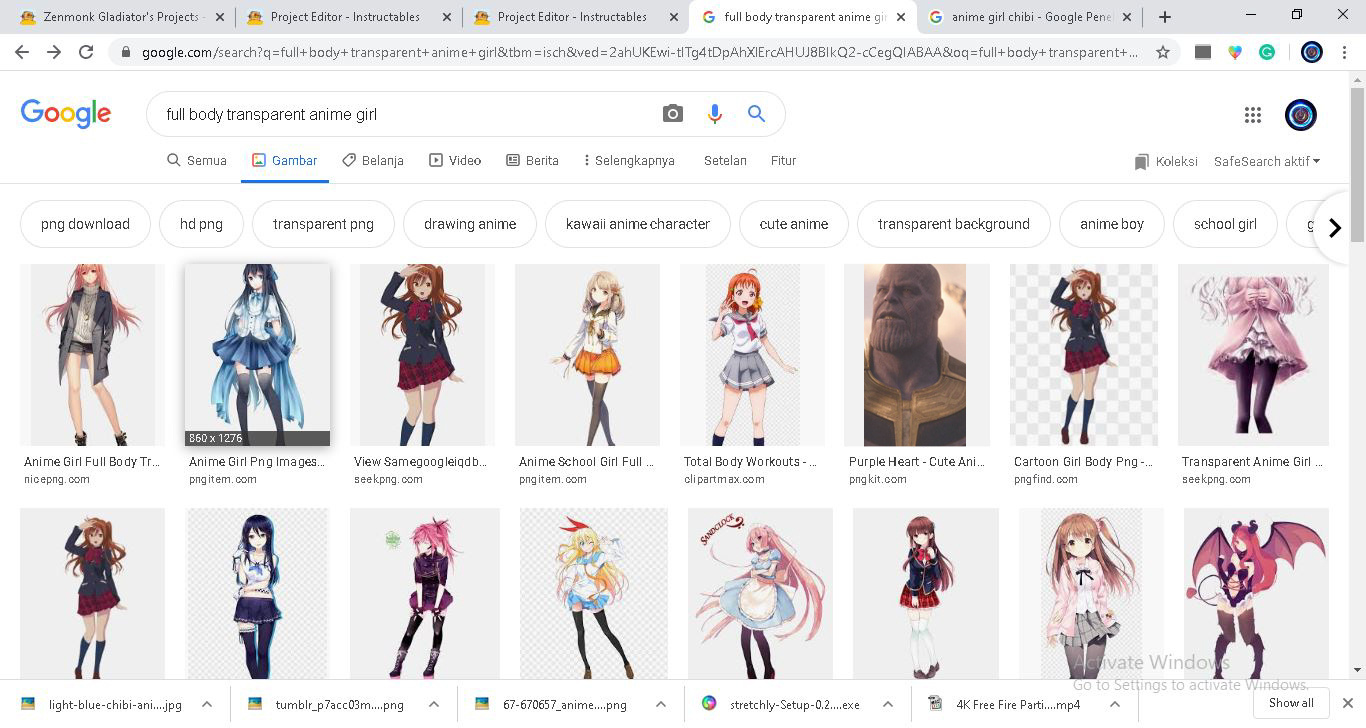This screenshot has height=728, width=1366.
Task: Click the search magnifier icon
Action: click(756, 113)
